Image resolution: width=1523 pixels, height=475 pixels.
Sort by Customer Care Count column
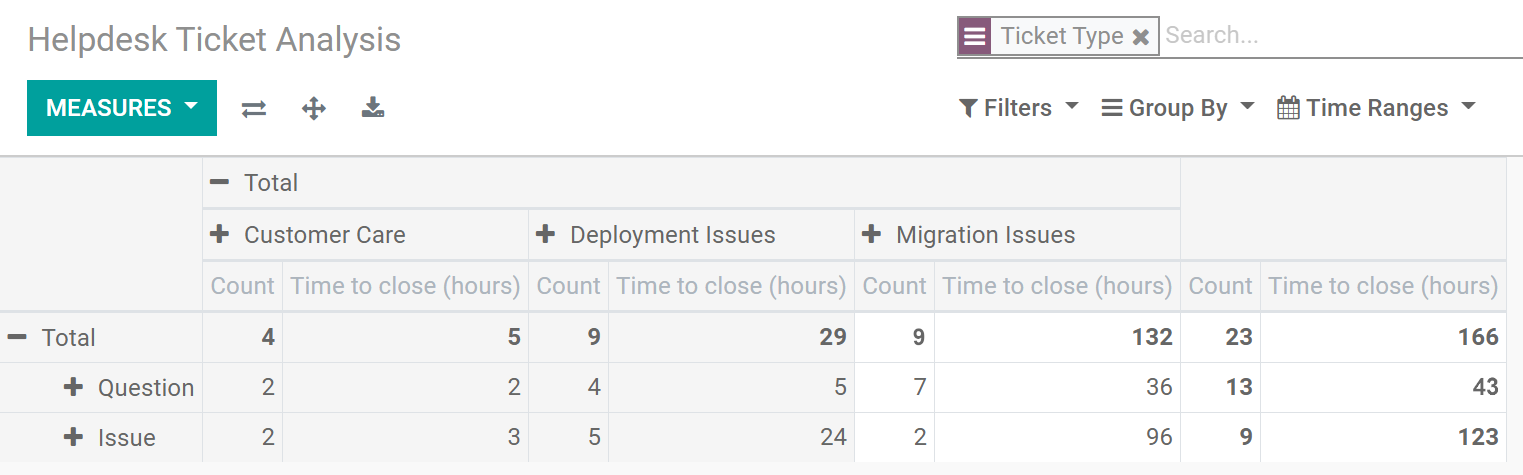pyautogui.click(x=242, y=287)
